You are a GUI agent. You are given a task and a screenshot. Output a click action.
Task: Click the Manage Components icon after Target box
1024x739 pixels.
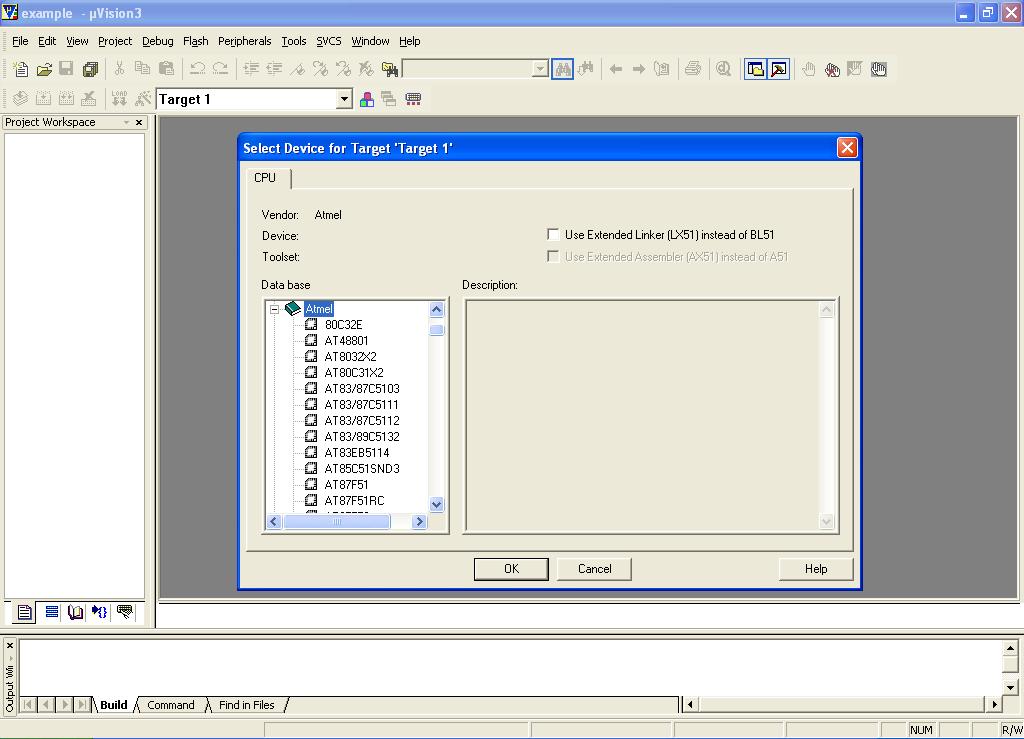tap(413, 99)
